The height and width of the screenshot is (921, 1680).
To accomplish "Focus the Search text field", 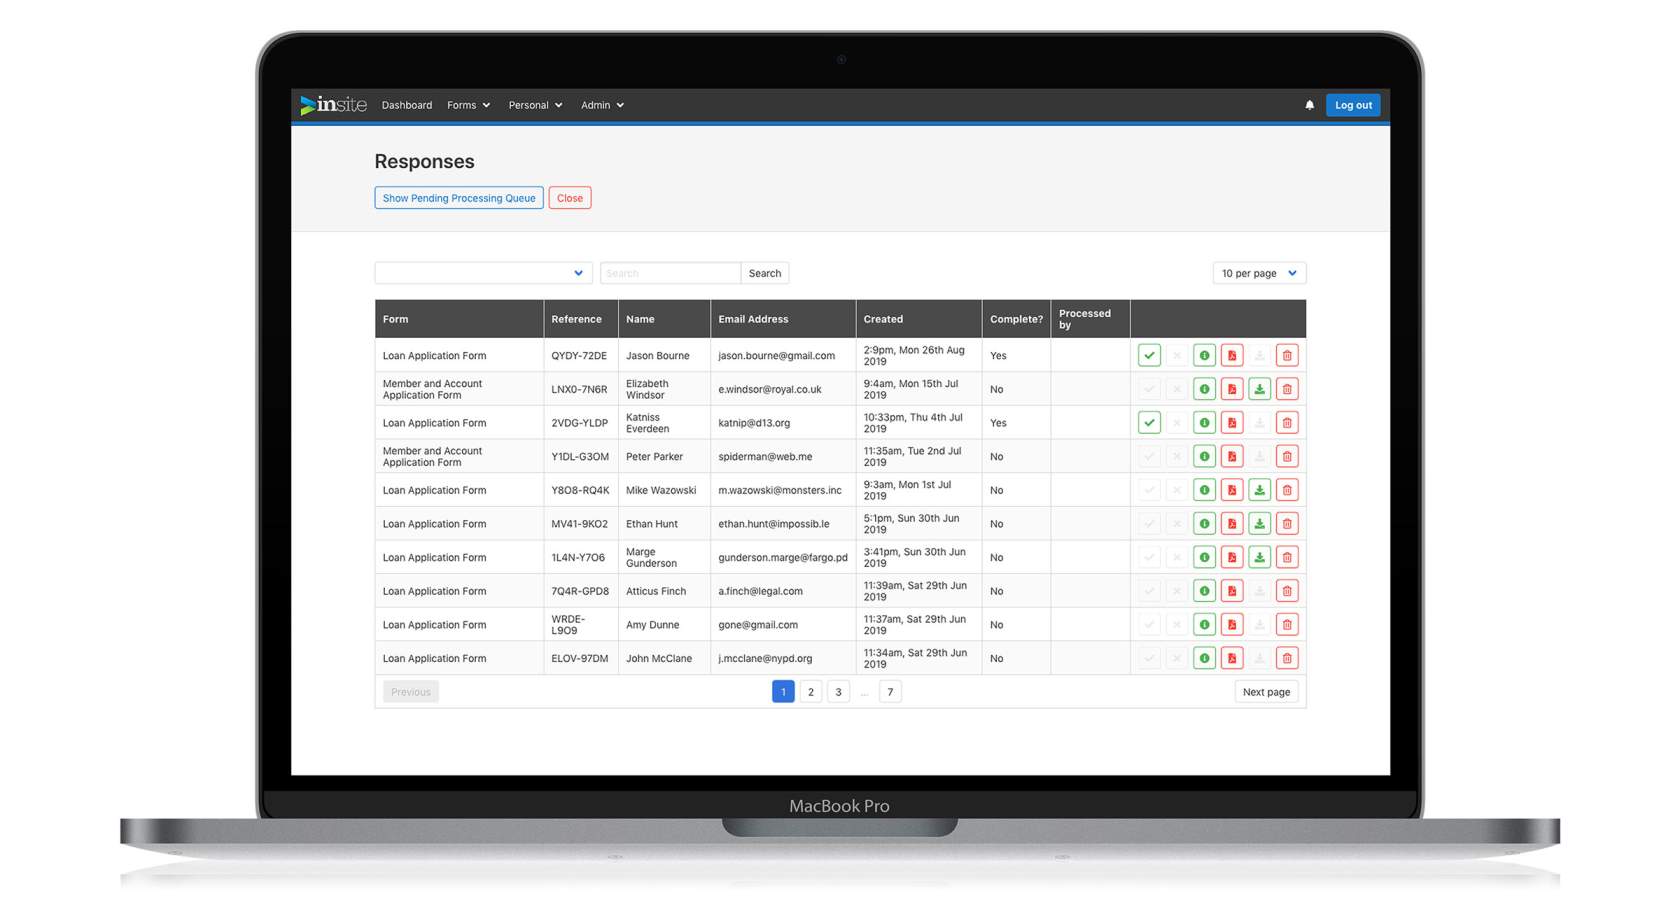I will coord(670,273).
